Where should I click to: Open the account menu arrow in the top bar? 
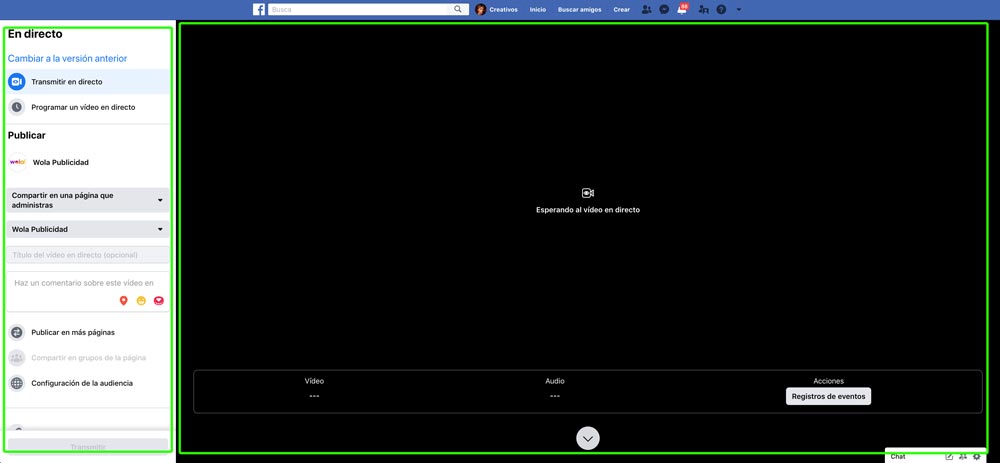(x=739, y=9)
